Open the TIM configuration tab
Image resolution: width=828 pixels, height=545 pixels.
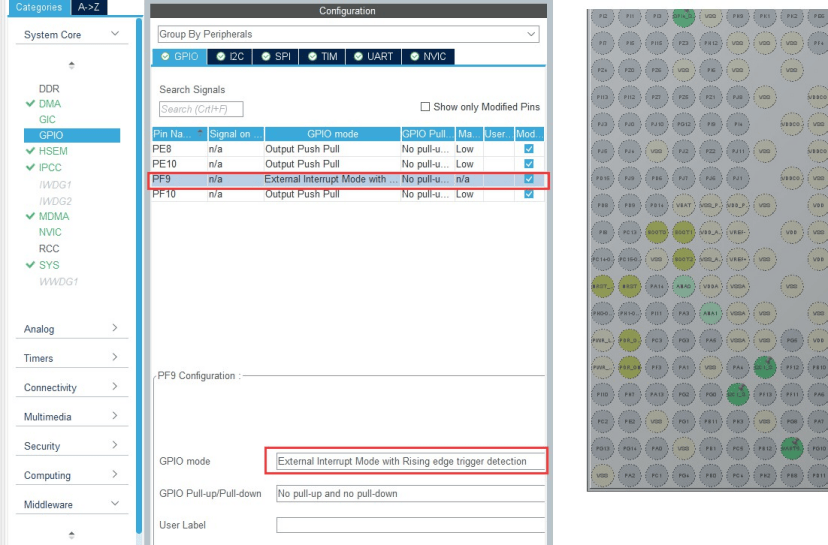click(322, 57)
